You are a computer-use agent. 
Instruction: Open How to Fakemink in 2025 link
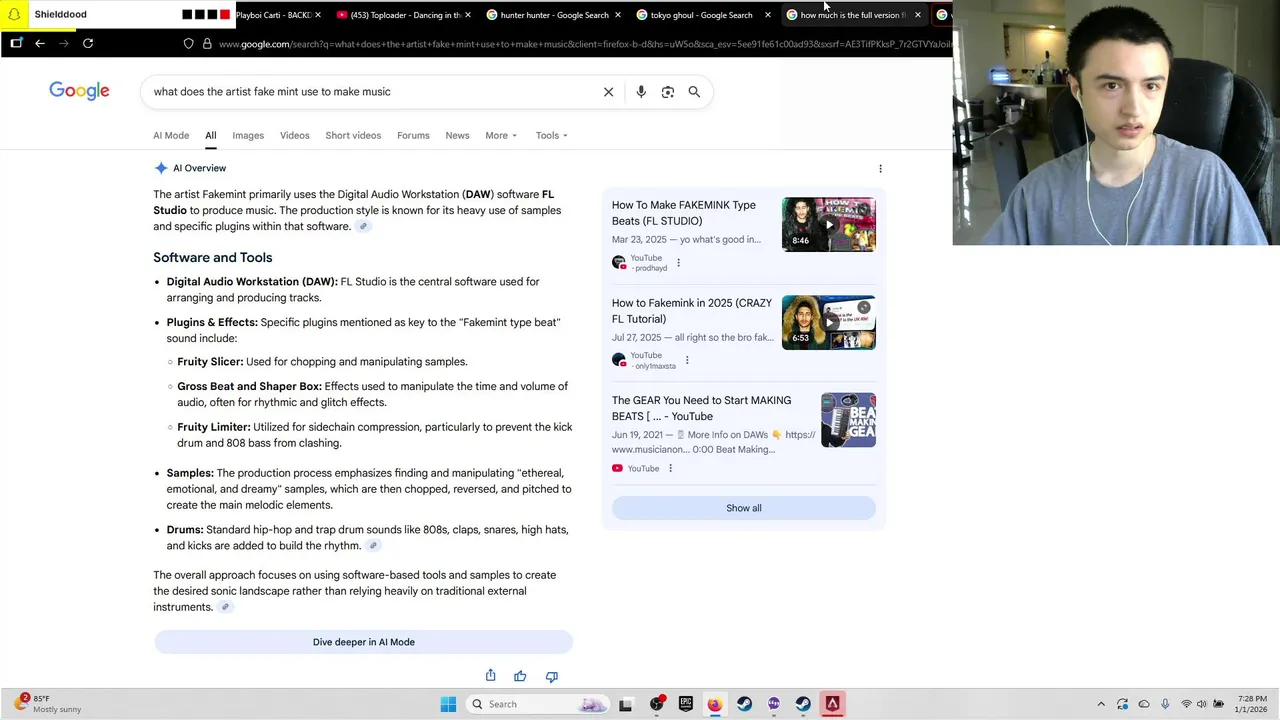pos(692,311)
